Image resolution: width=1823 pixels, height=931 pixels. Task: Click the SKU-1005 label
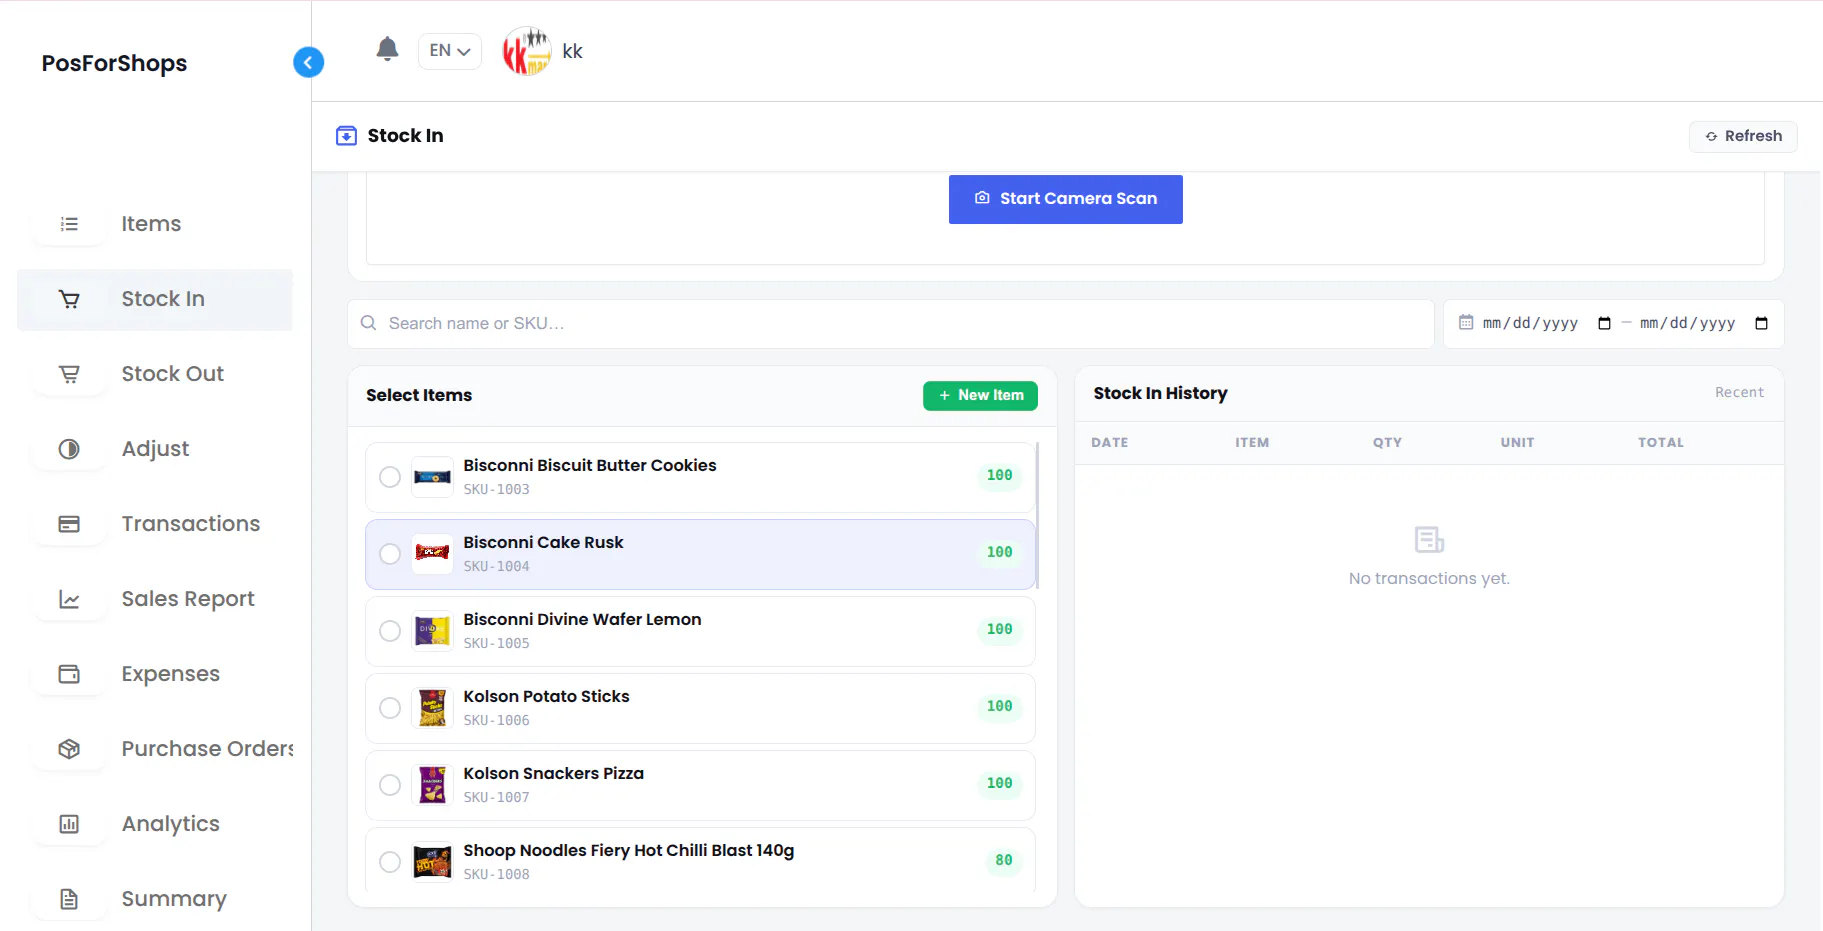(496, 643)
